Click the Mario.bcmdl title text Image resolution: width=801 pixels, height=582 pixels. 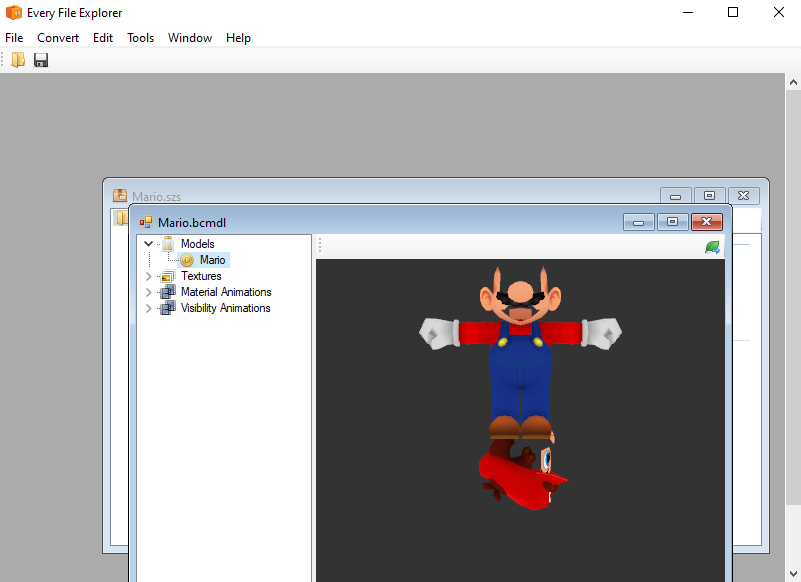click(x=192, y=223)
